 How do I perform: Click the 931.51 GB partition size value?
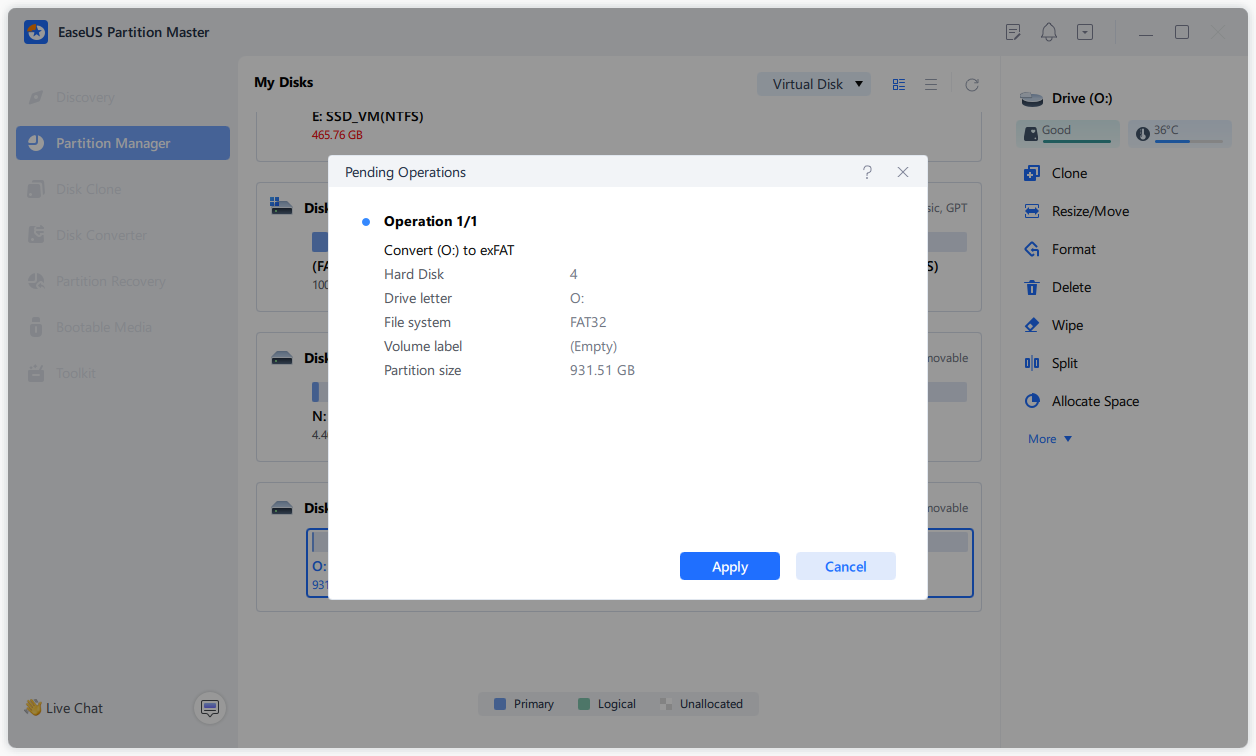[602, 370]
